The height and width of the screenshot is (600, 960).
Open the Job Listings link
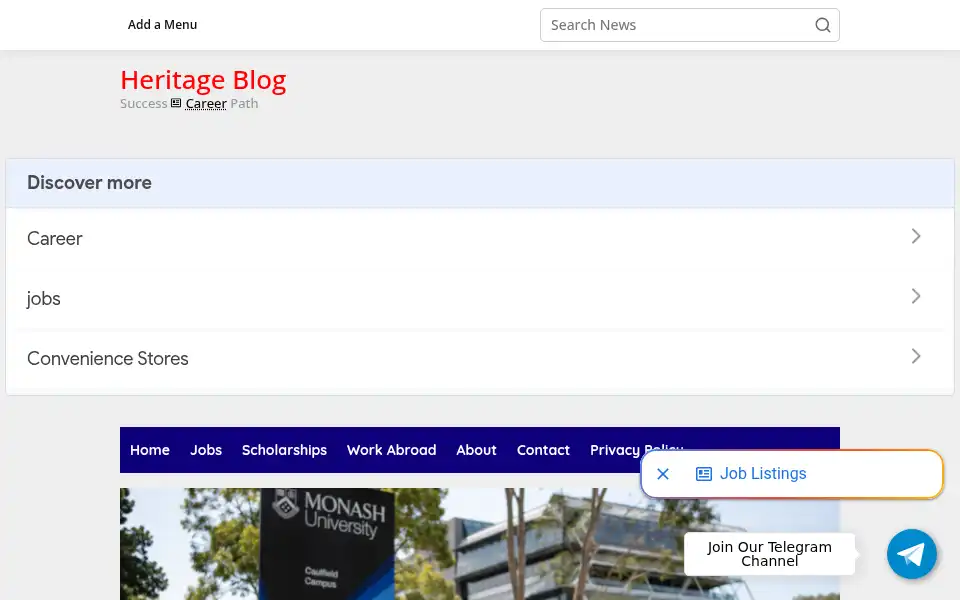tap(763, 474)
